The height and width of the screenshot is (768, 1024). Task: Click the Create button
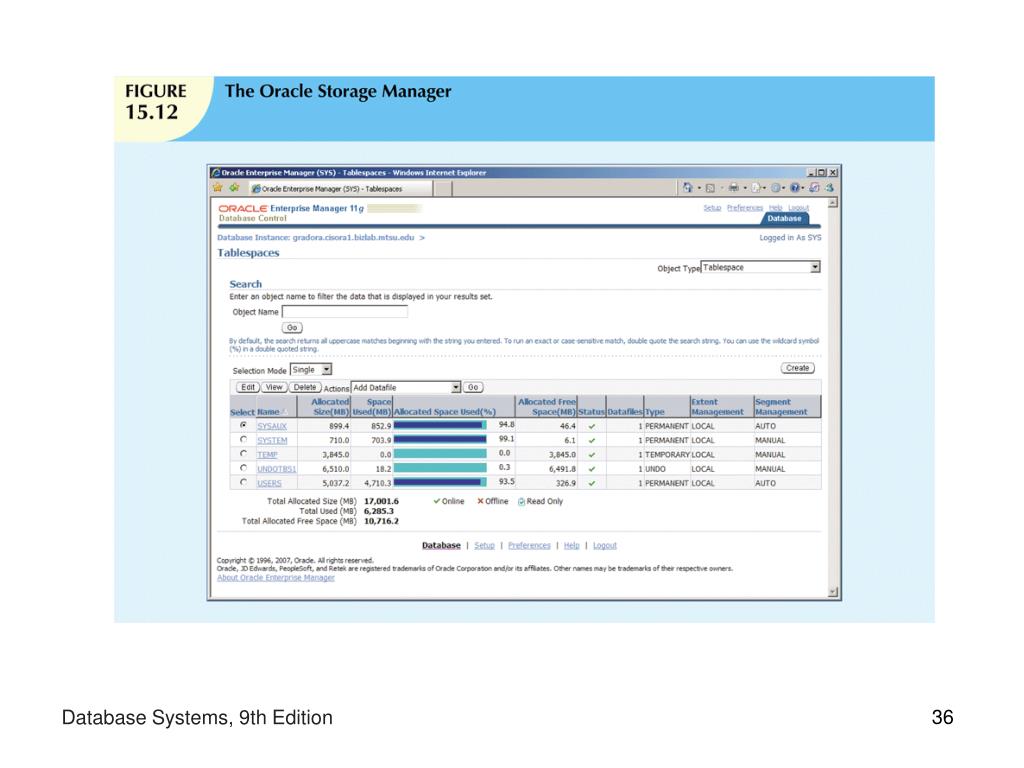pyautogui.click(x=797, y=368)
